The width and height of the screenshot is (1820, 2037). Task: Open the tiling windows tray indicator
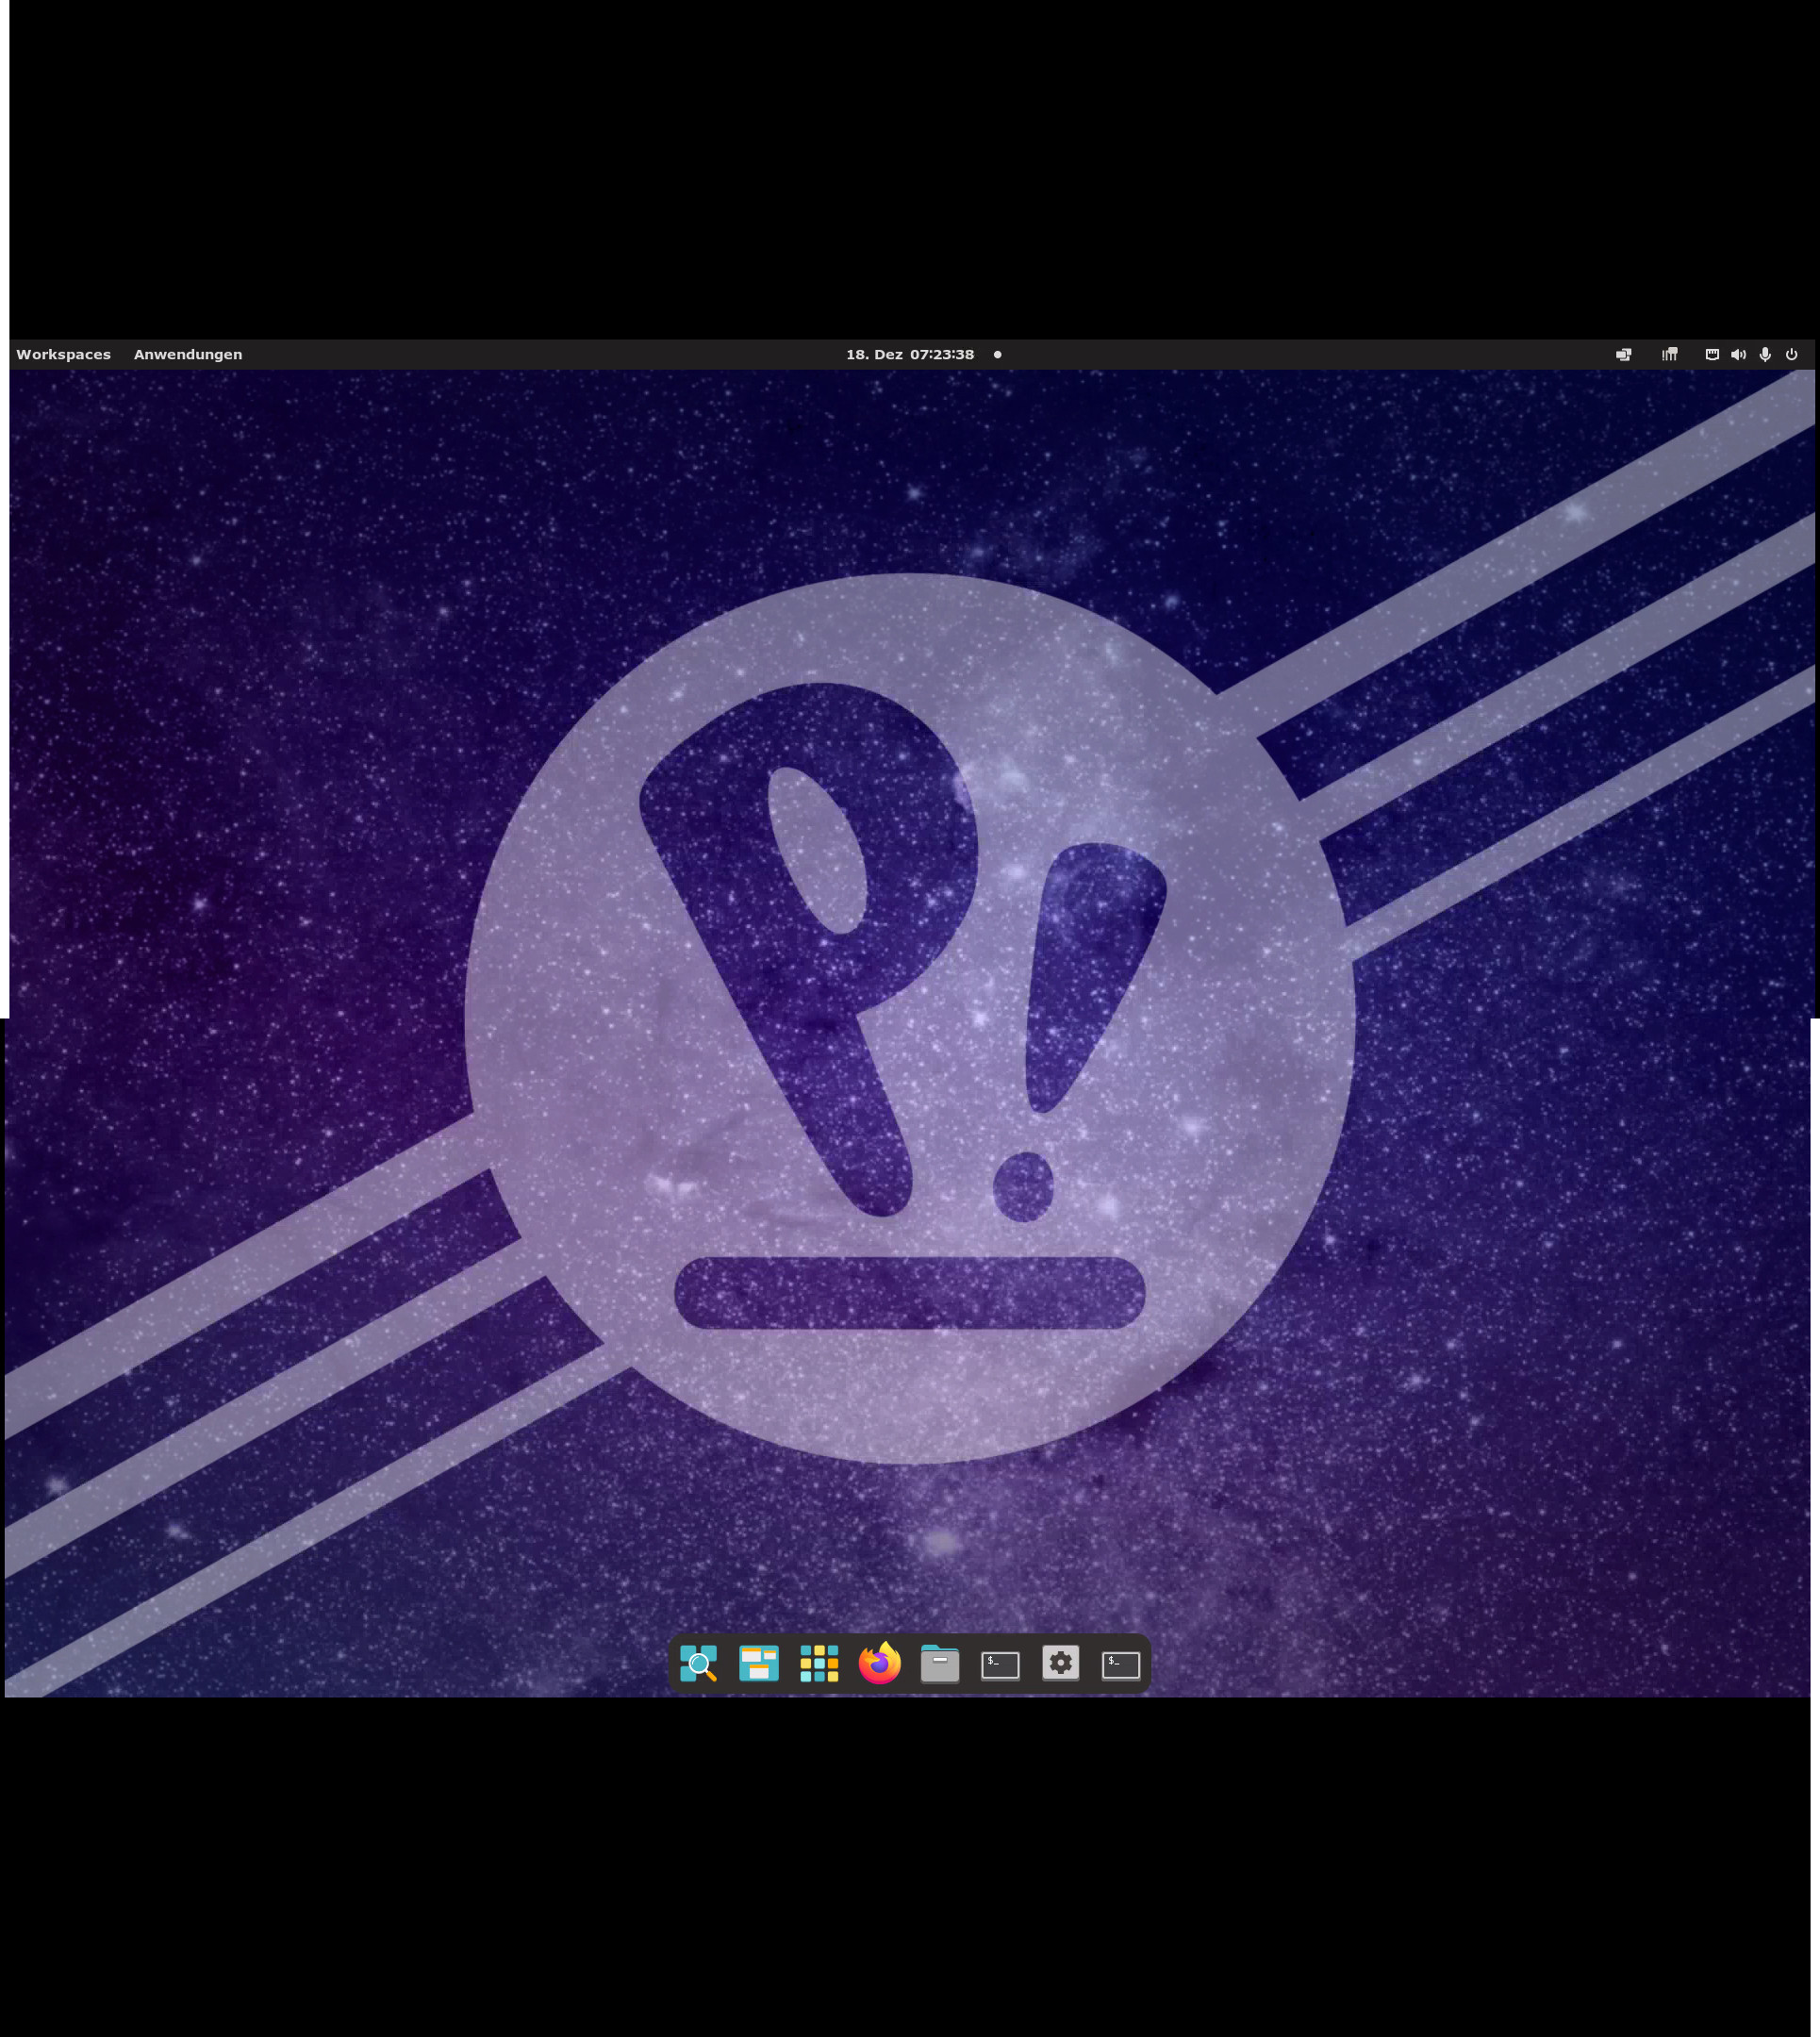click(x=1669, y=354)
